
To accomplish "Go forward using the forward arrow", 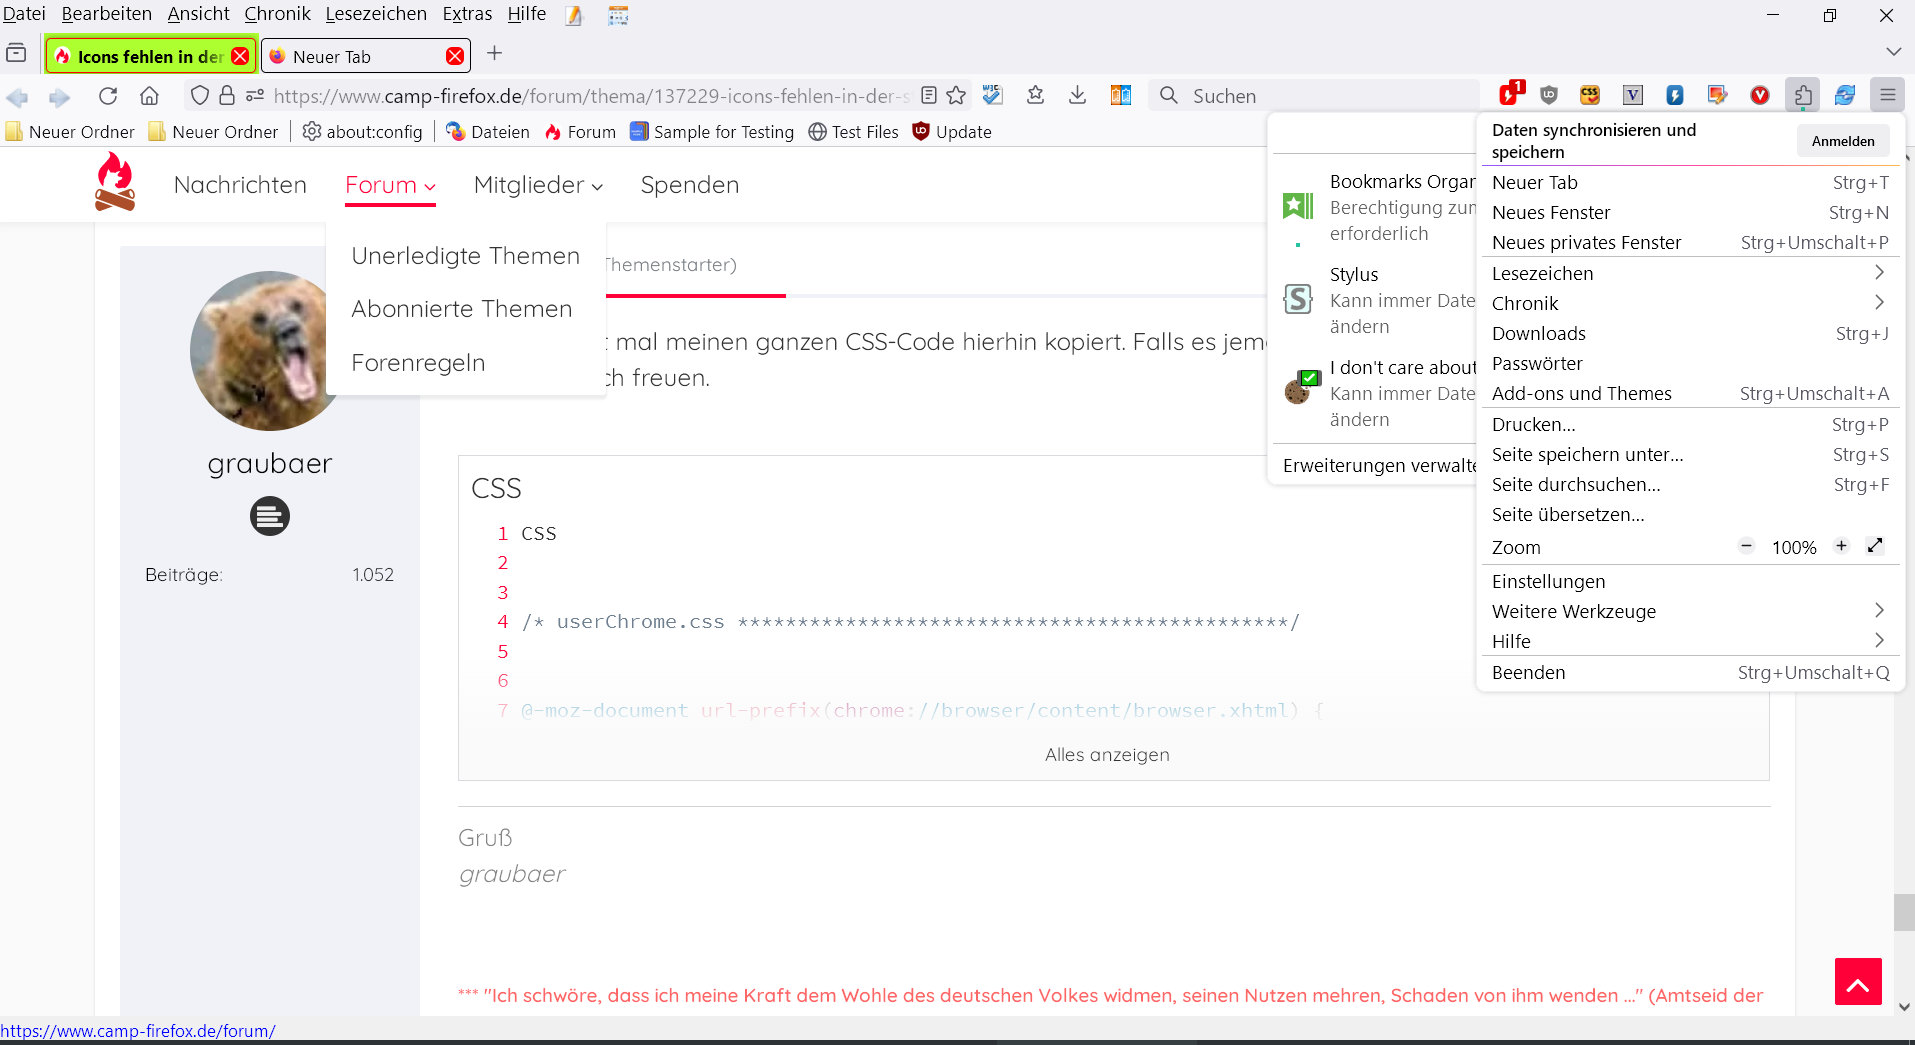I will [59, 96].
